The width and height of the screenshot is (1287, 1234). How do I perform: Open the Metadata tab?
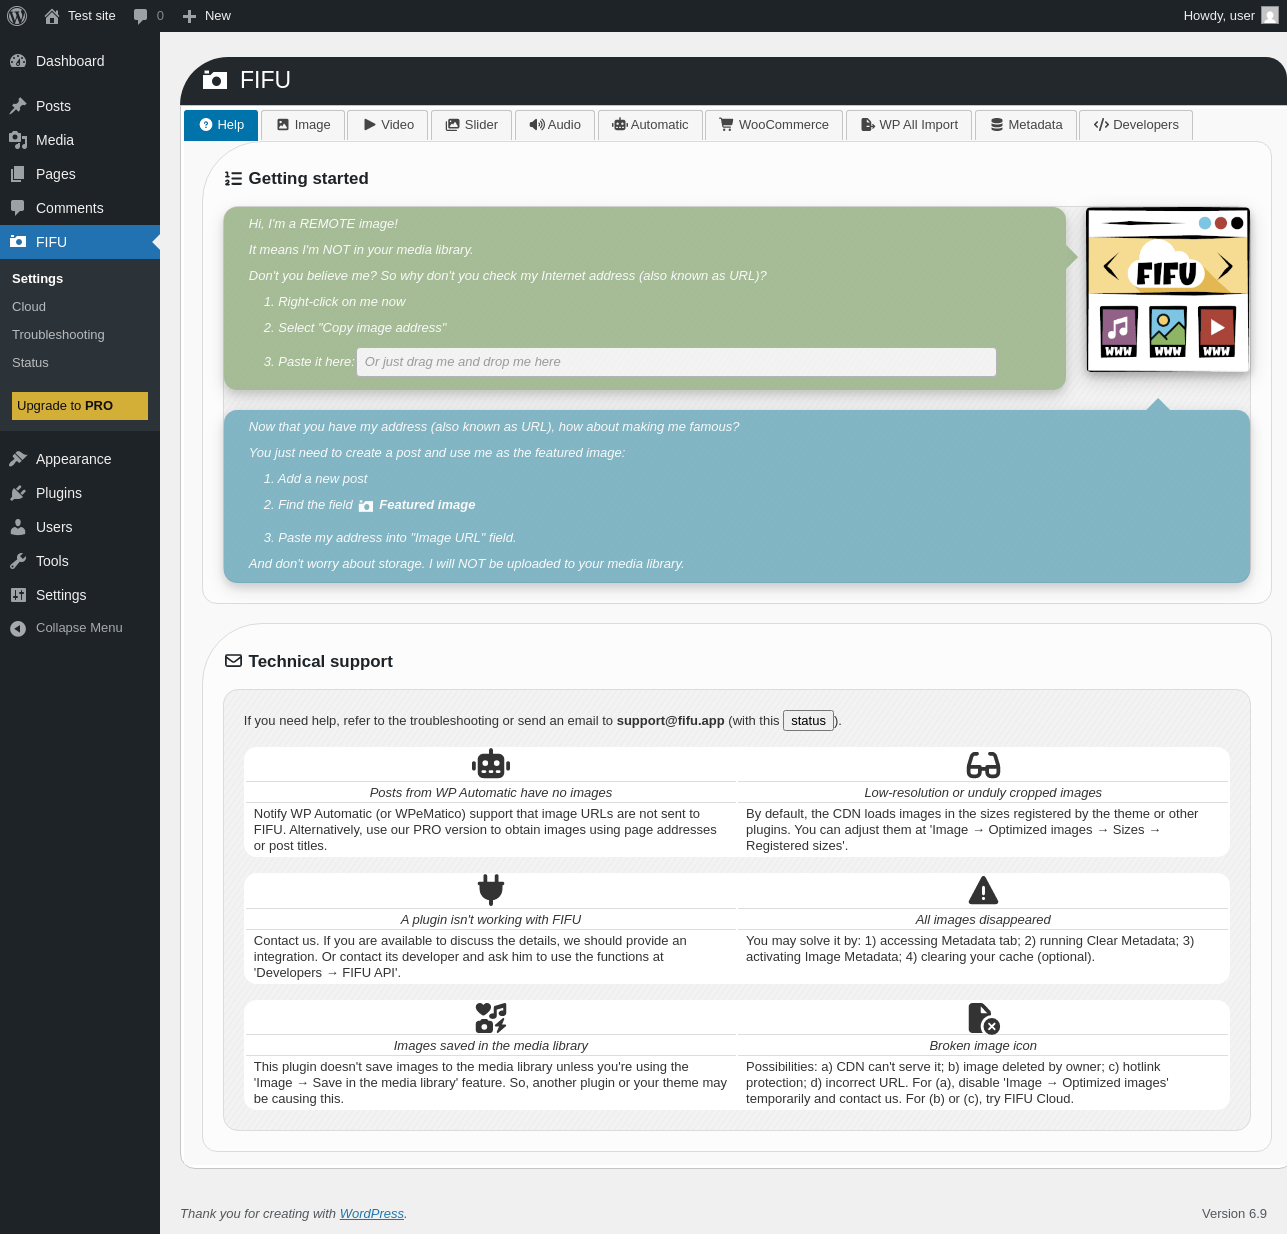click(x=1026, y=125)
